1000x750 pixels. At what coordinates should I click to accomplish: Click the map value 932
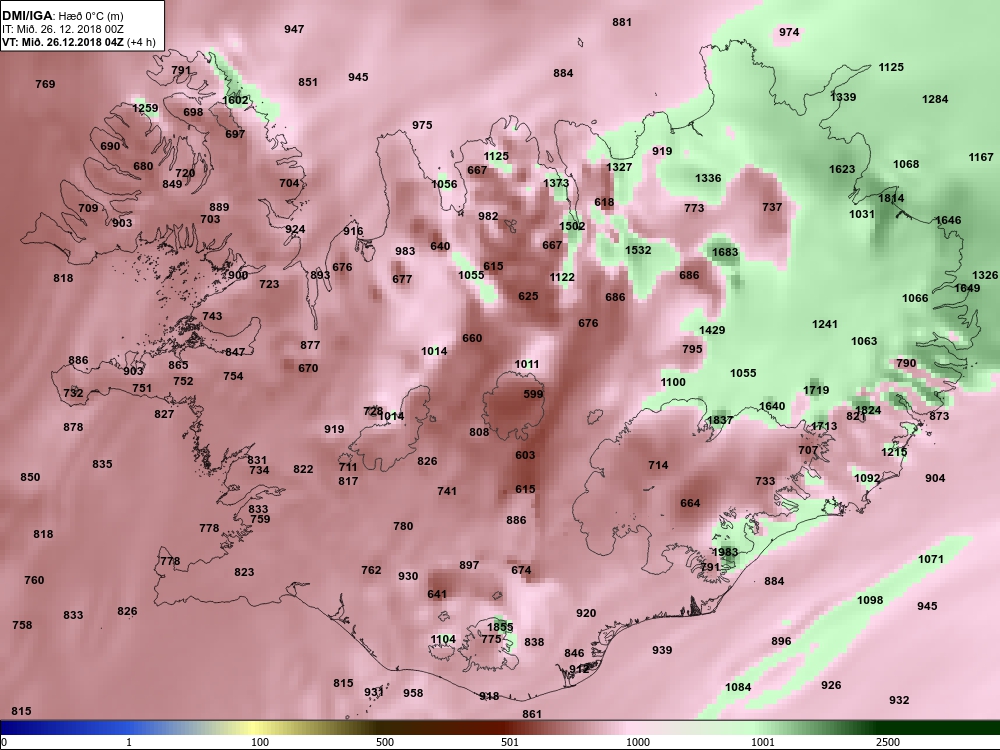899,700
